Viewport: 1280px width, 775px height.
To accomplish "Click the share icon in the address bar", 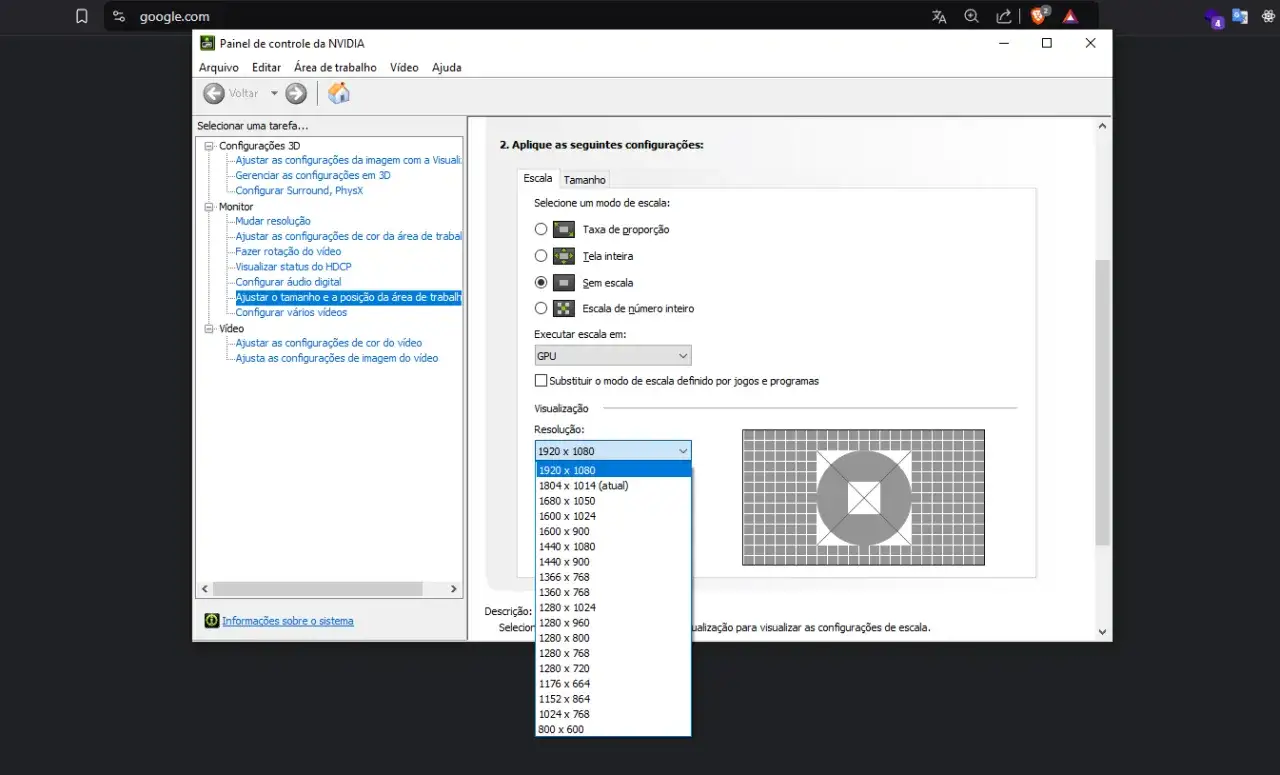I will 1003,16.
